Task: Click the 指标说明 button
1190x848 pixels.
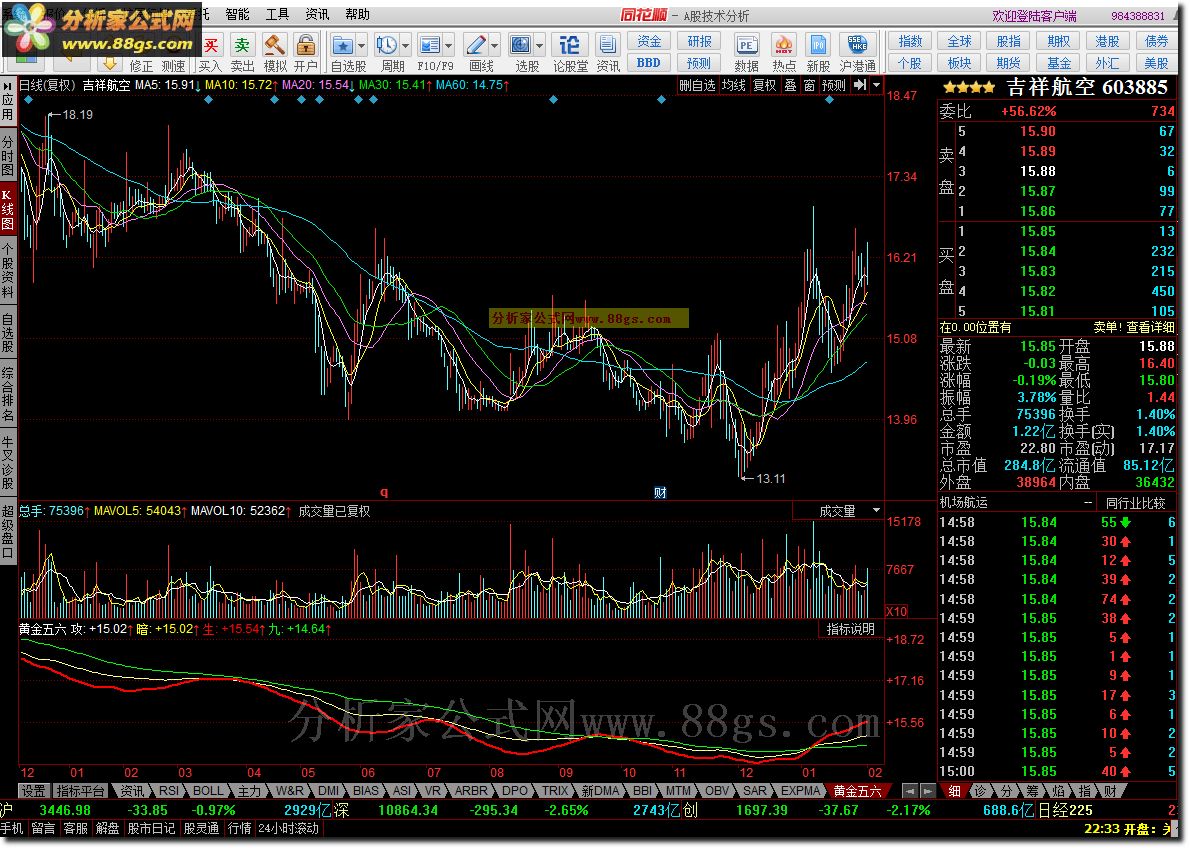Action: pyautogui.click(x=850, y=629)
